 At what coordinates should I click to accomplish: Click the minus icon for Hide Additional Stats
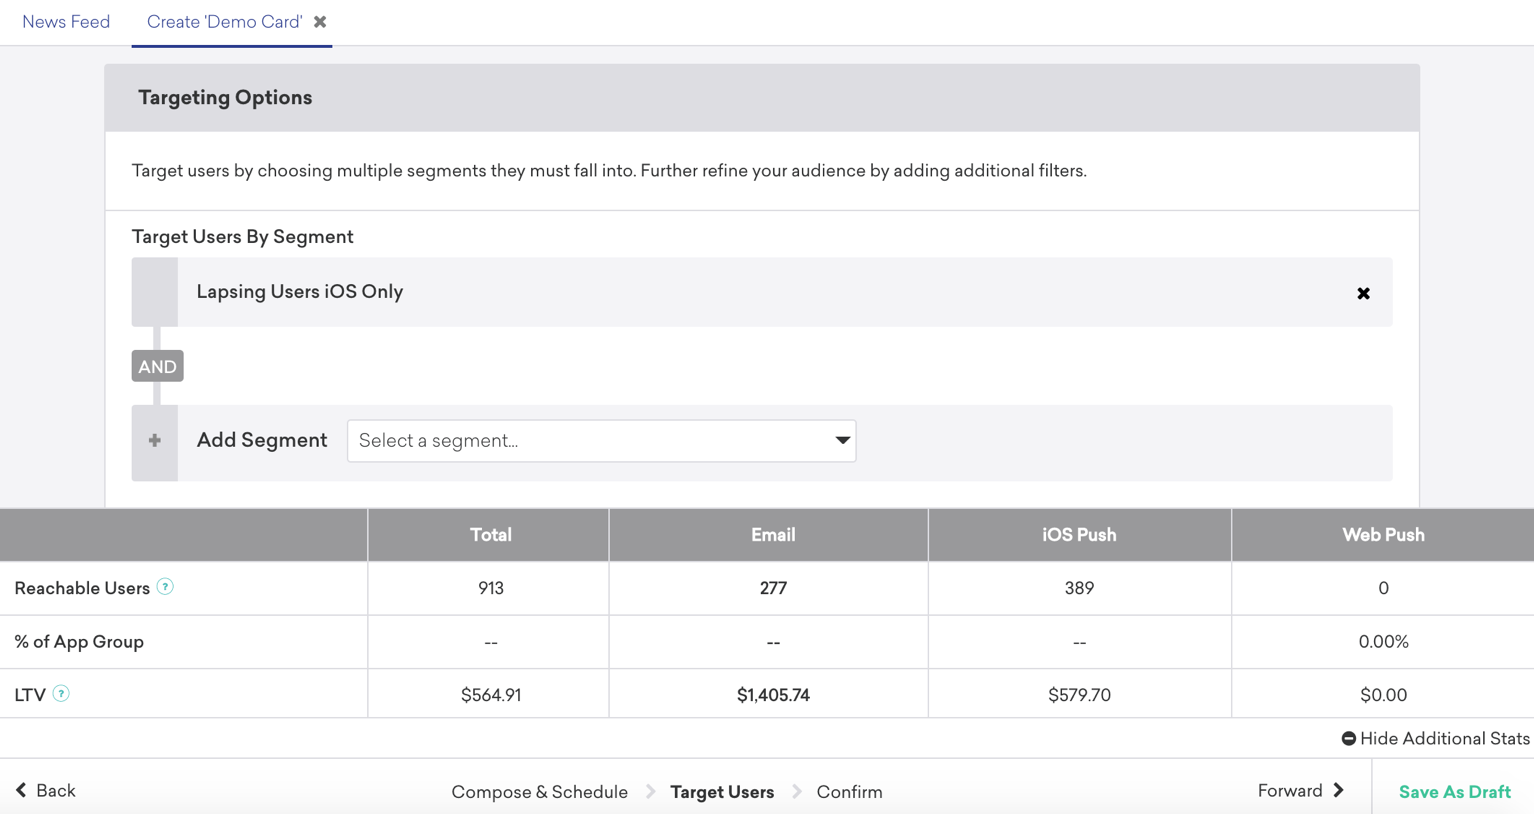[1348, 739]
